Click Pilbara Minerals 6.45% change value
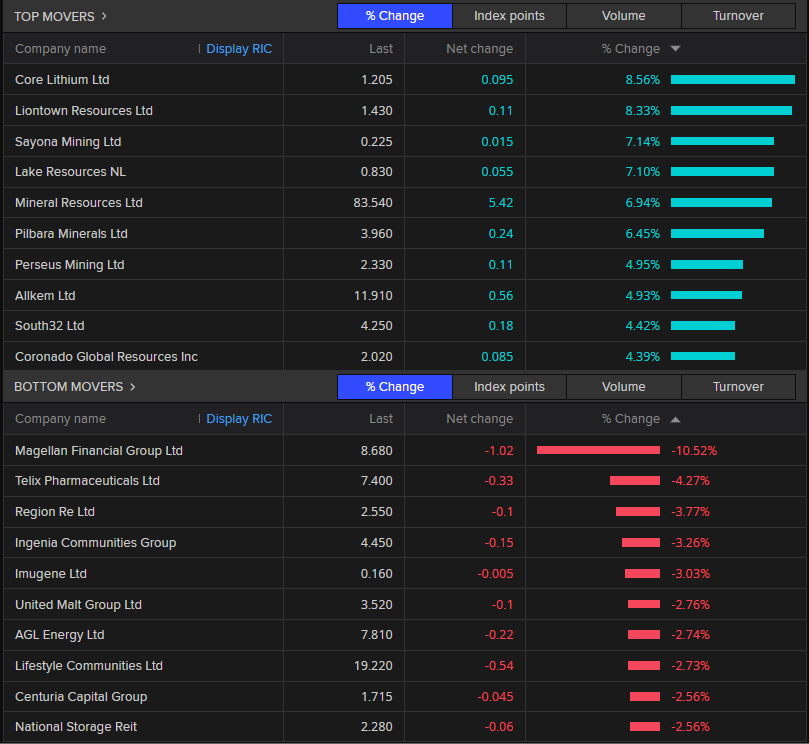 tap(643, 234)
